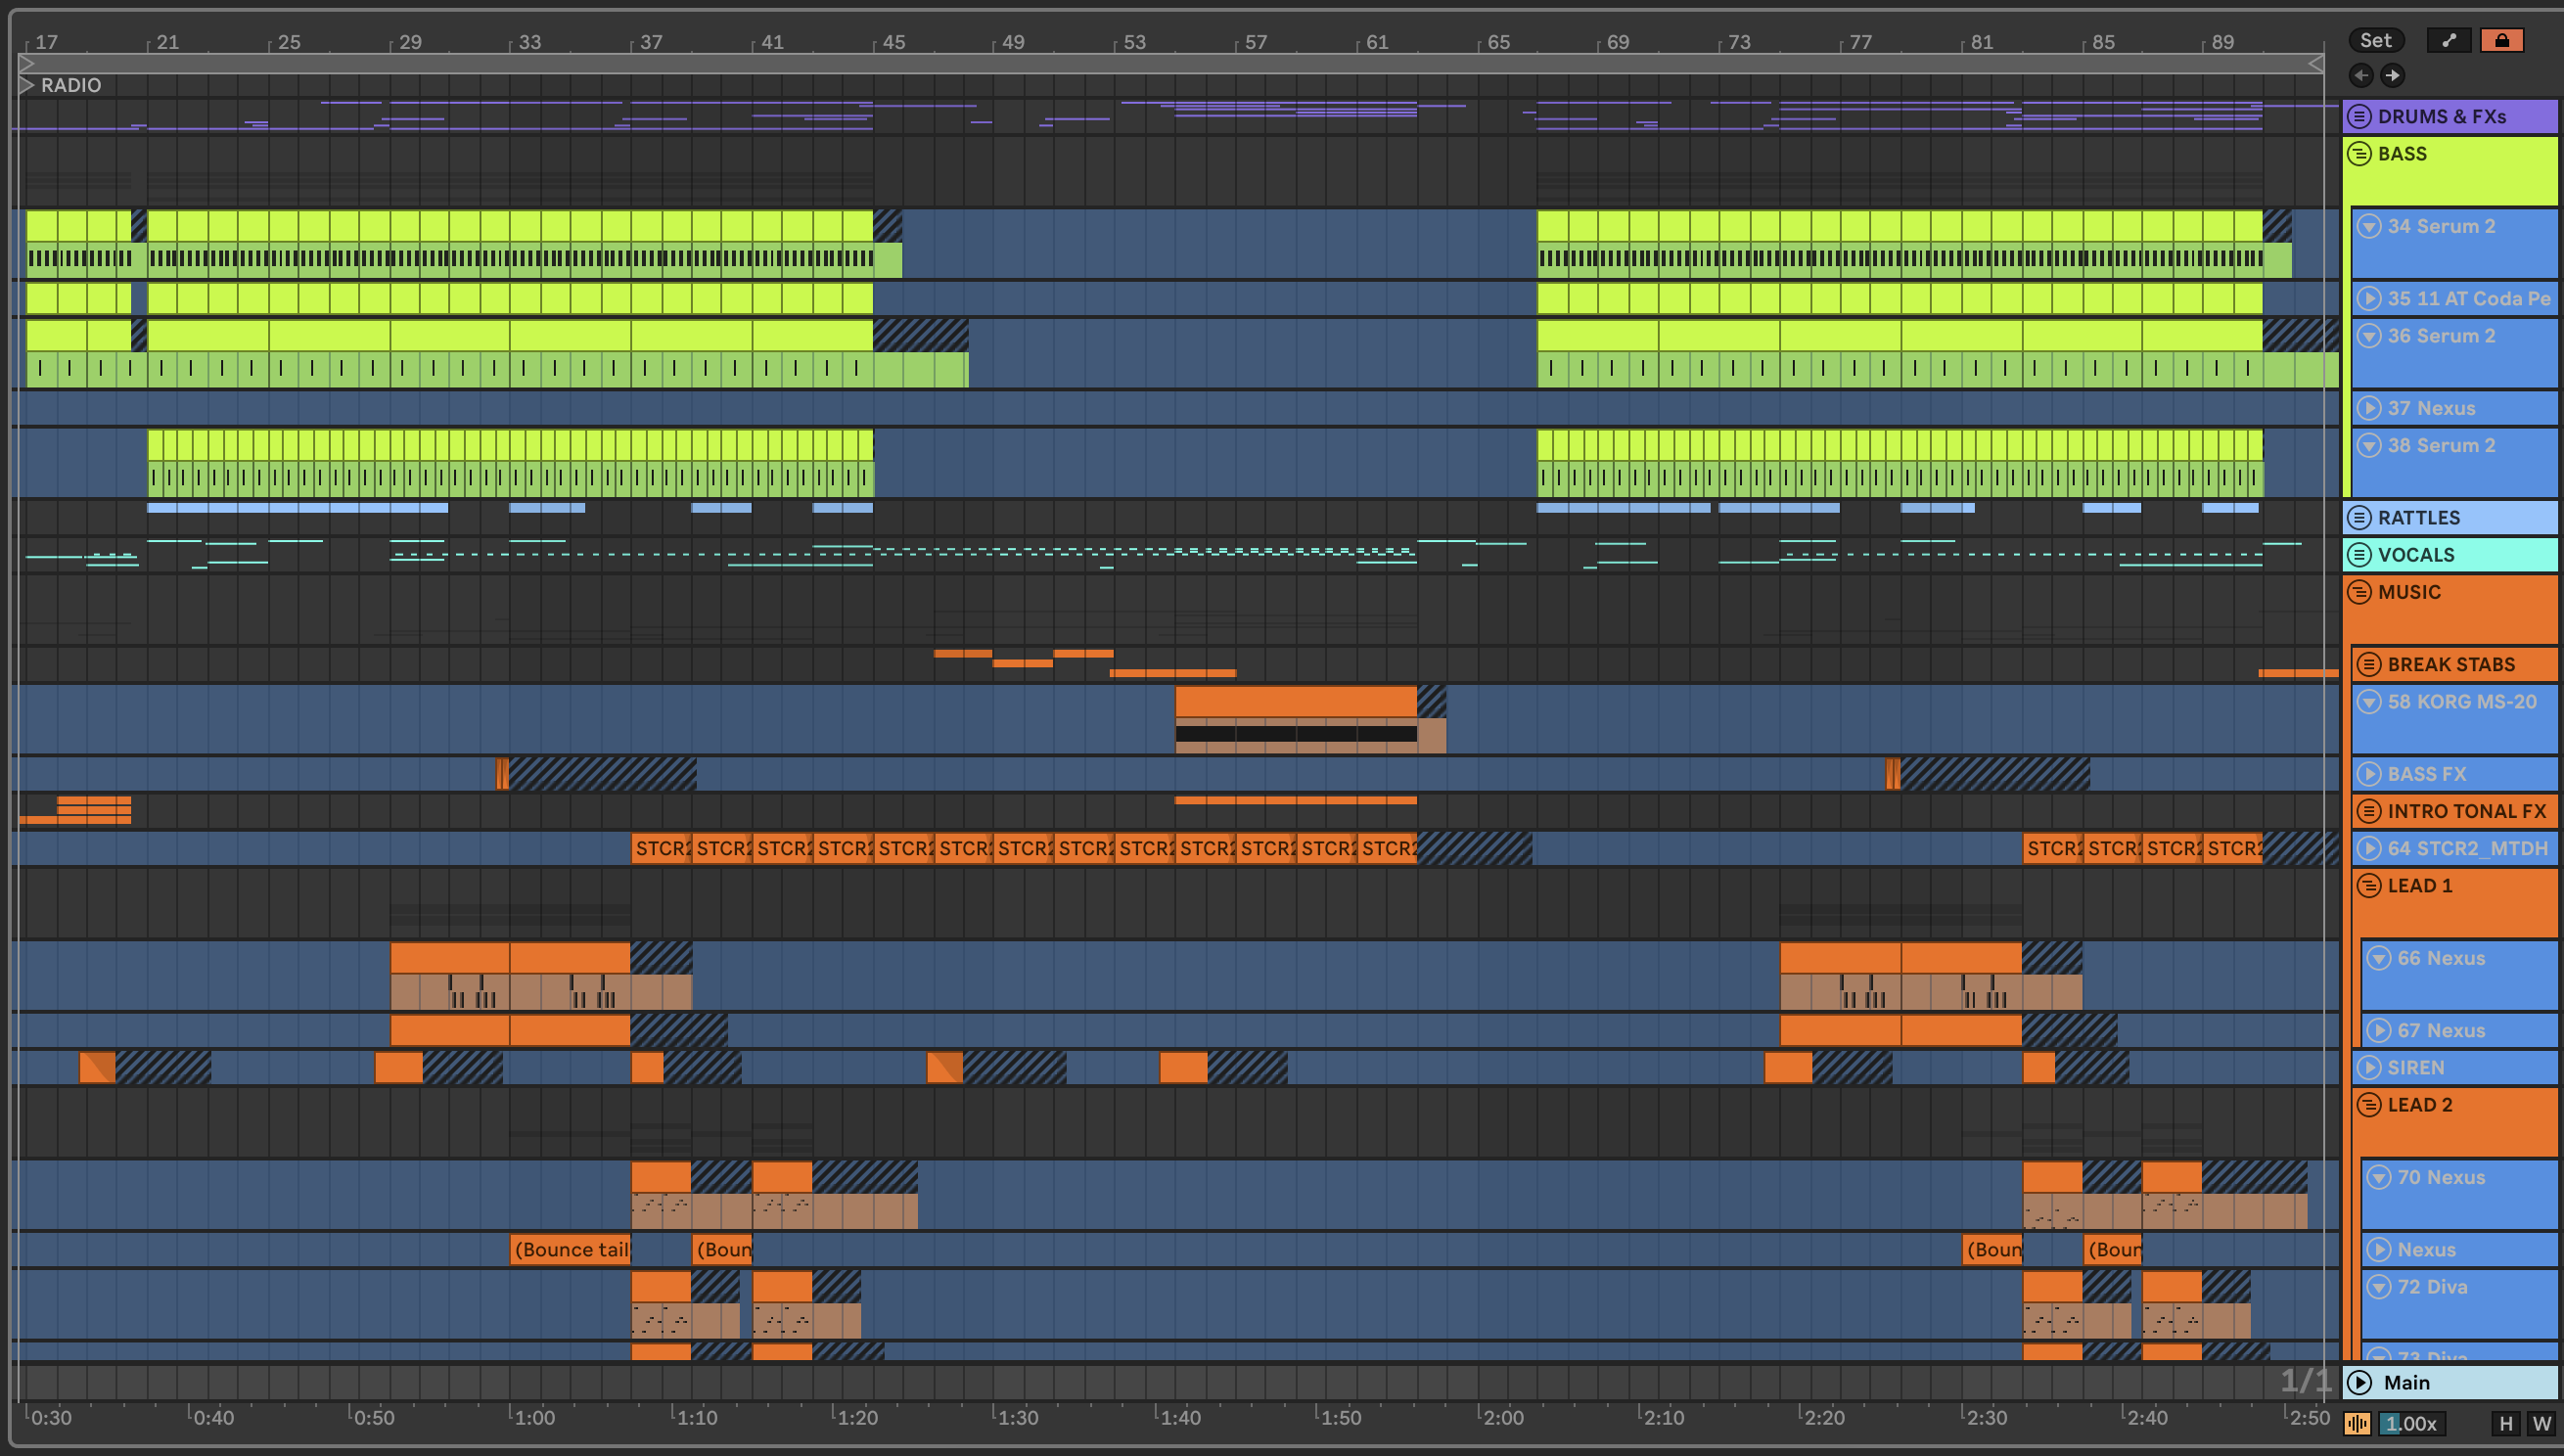This screenshot has width=2564, height=1456.
Task: Jump to the previous locator arrow
Action: (2361, 75)
